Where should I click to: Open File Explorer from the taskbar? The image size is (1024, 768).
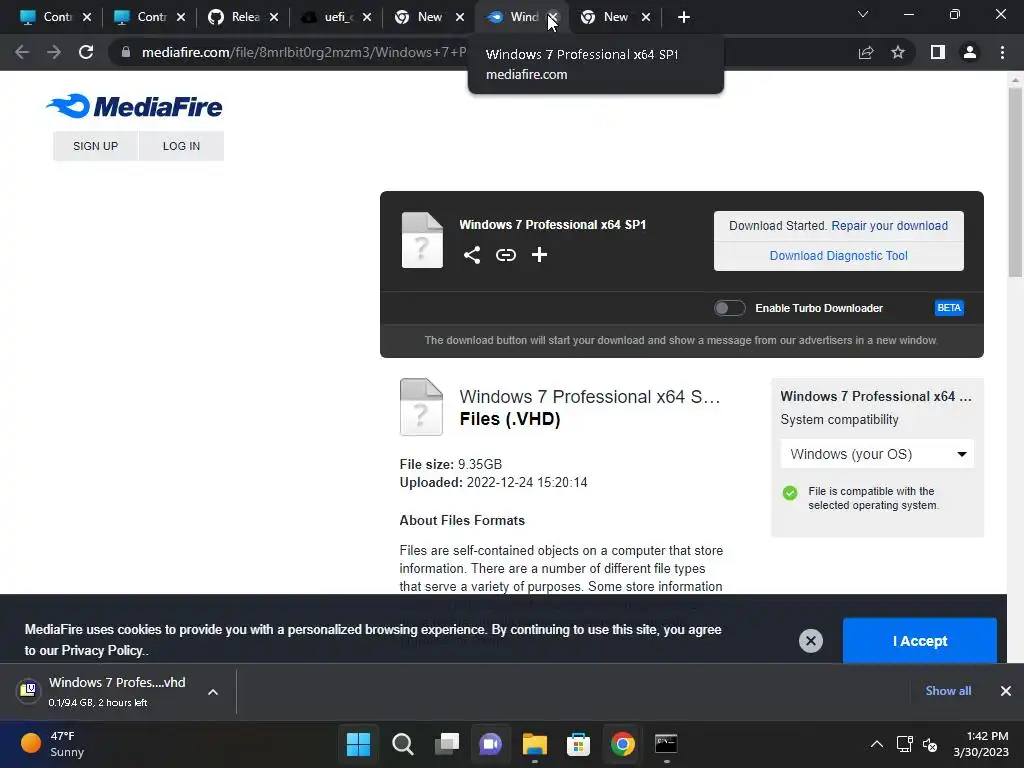point(534,744)
